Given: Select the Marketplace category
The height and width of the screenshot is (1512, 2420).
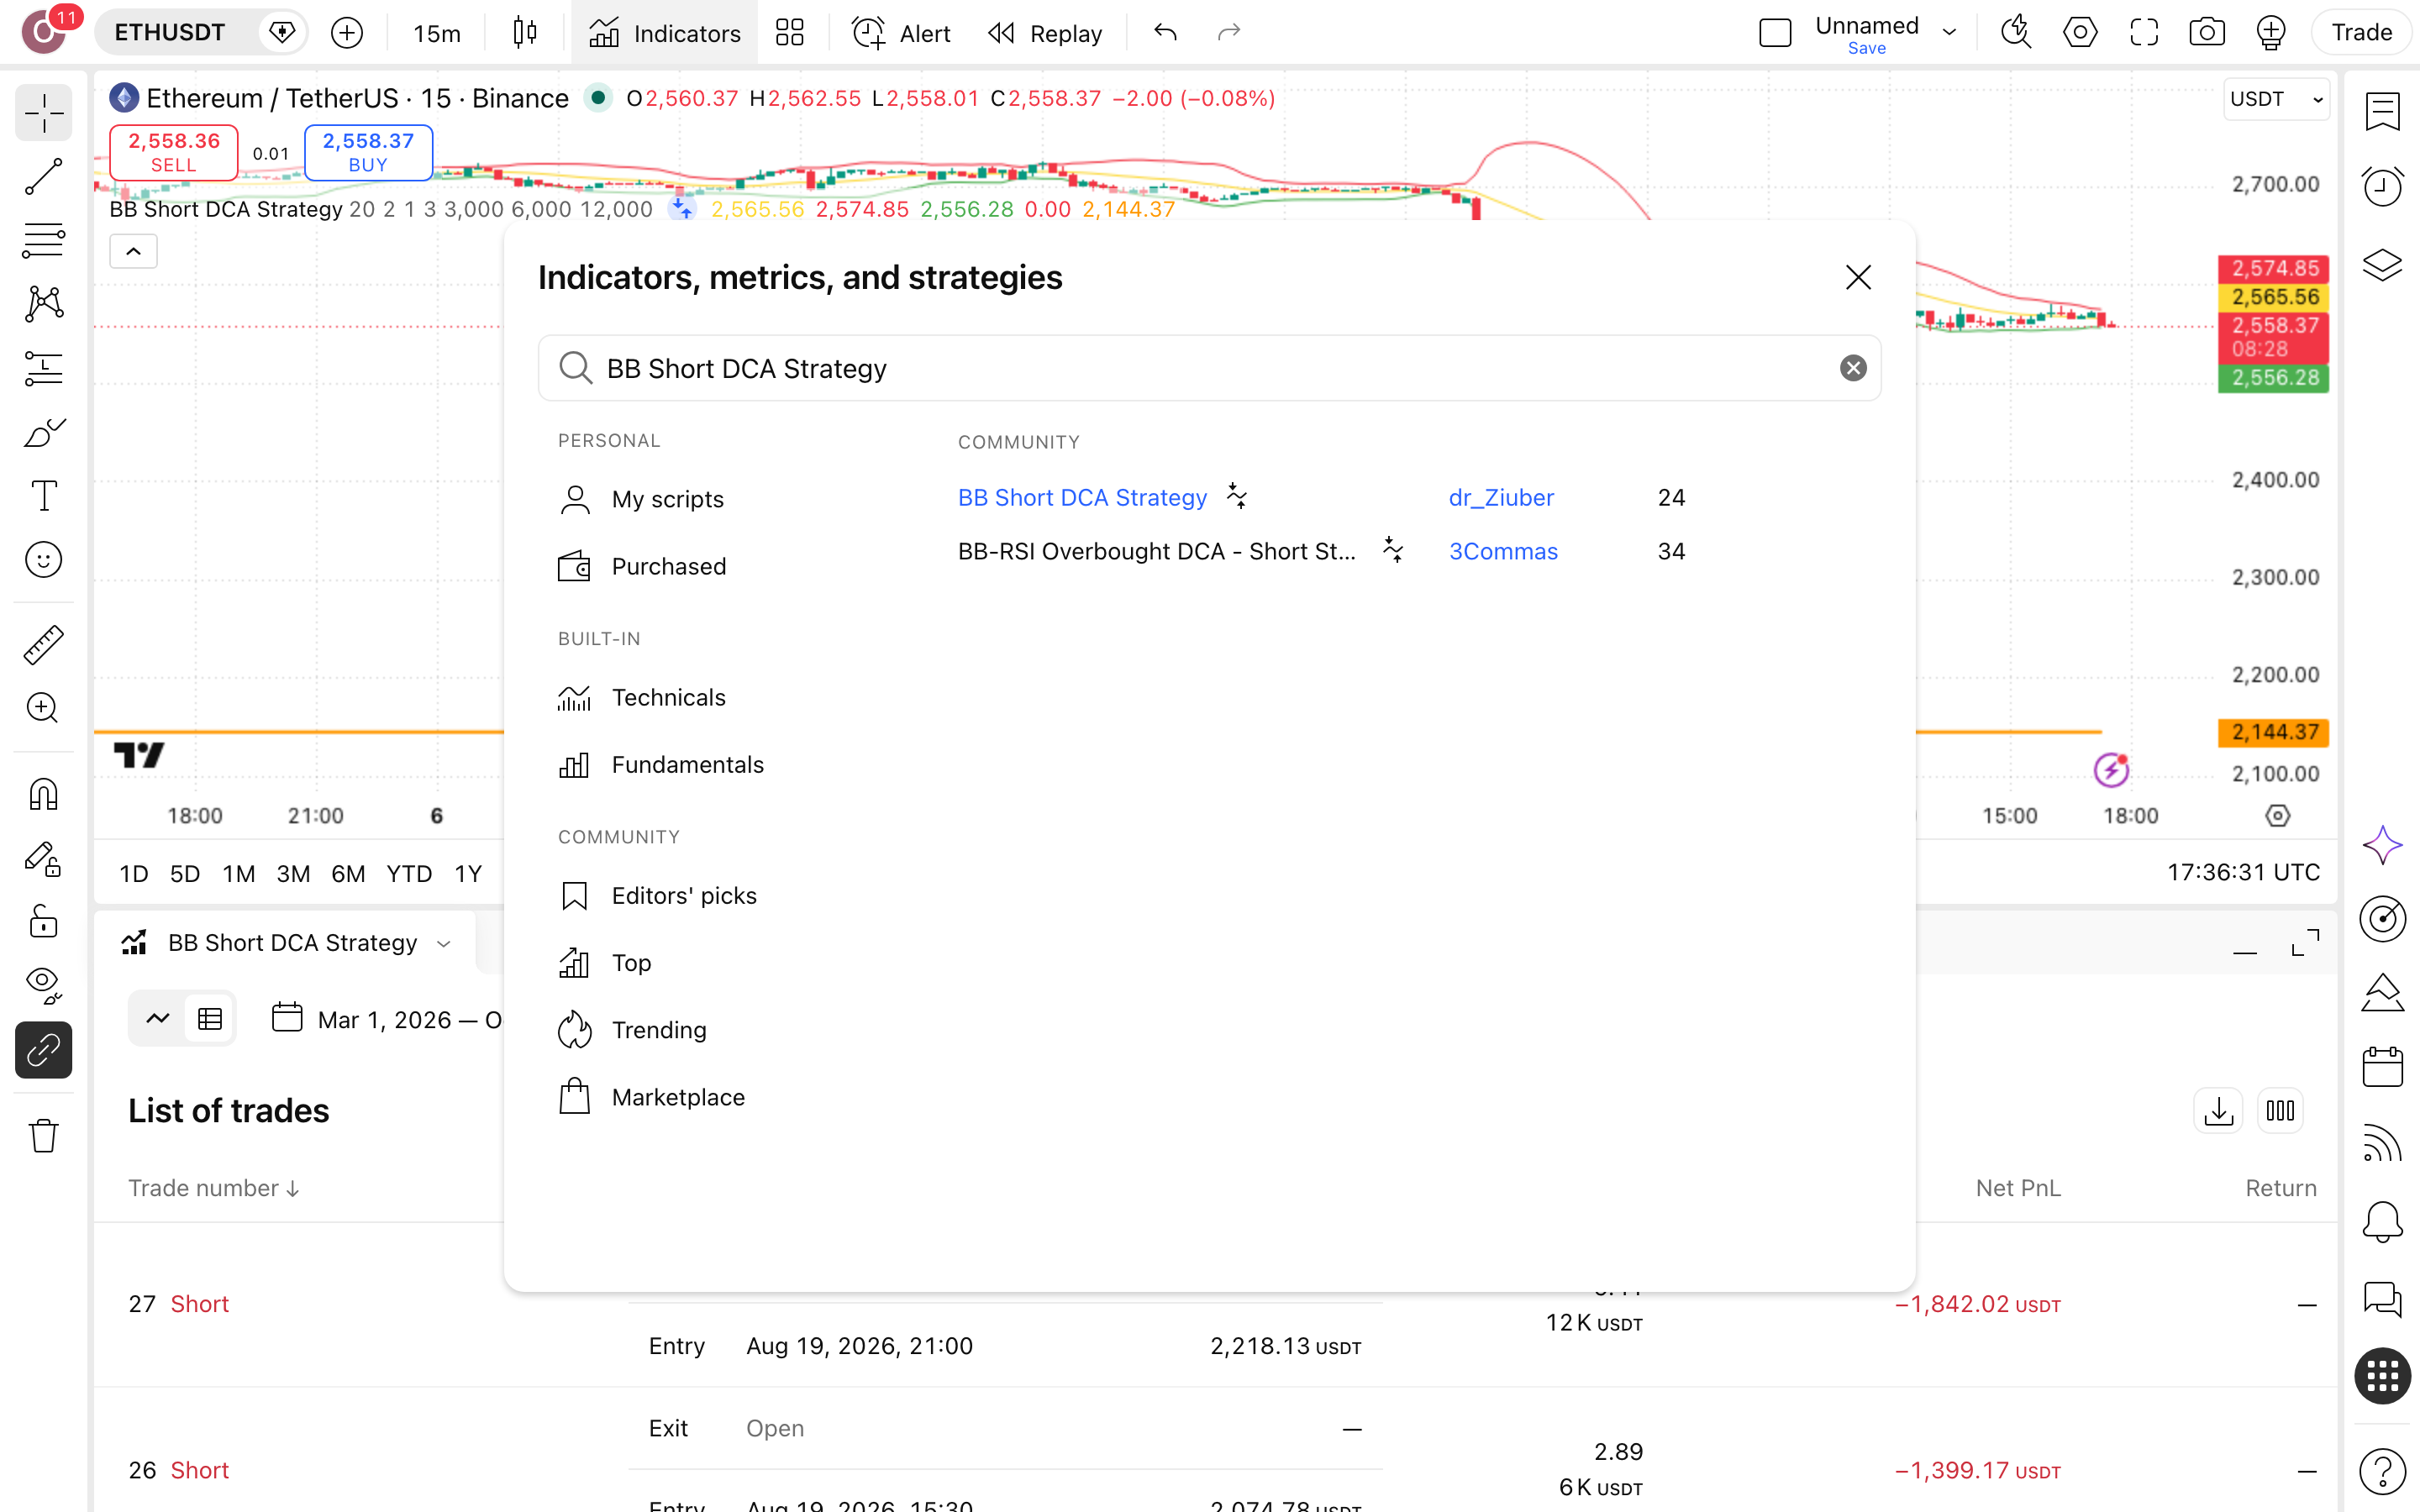Looking at the screenshot, I should (651, 1097).
